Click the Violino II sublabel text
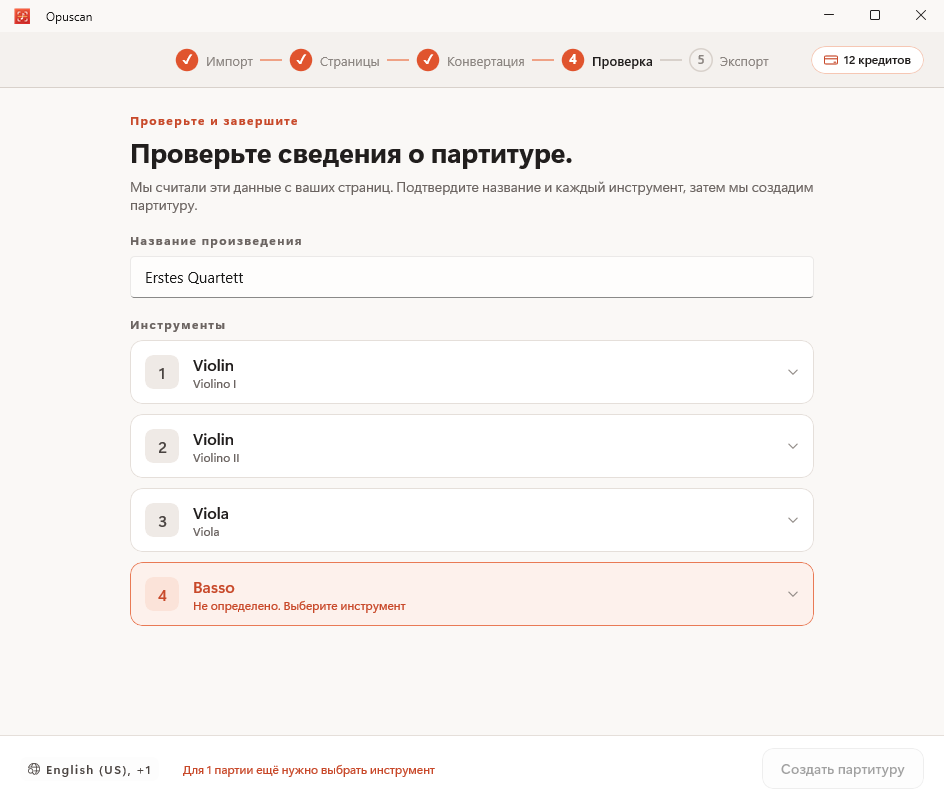This screenshot has width=944, height=801. point(216,458)
